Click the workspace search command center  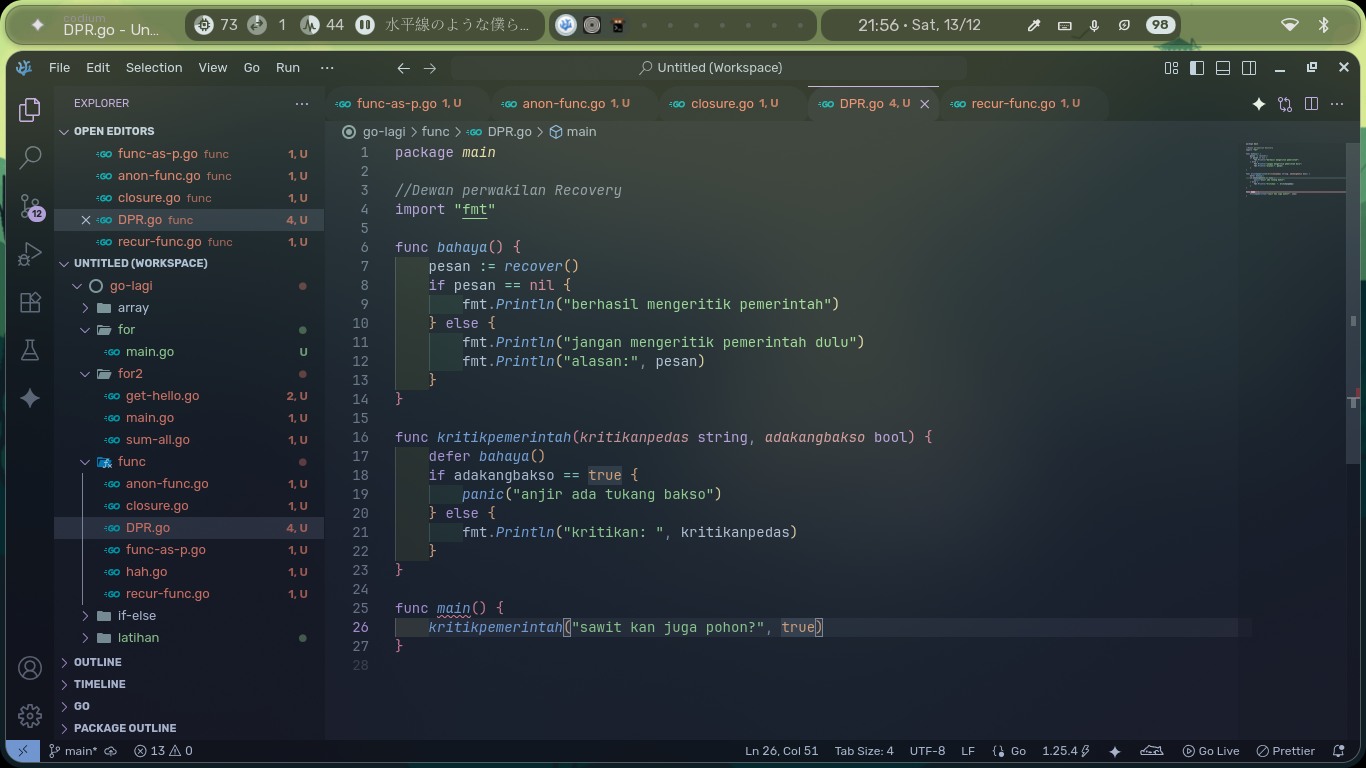tap(708, 68)
